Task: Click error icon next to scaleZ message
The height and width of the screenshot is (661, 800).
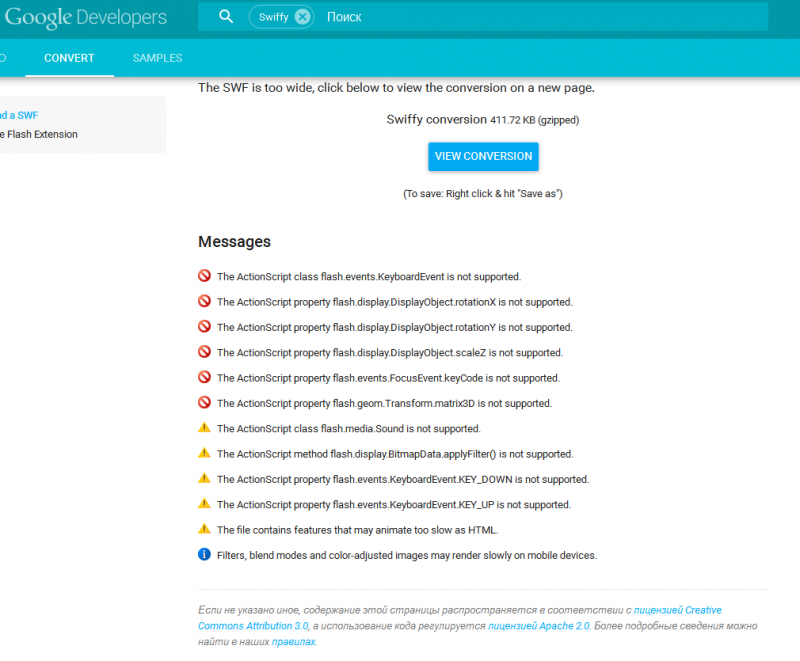Action: (x=204, y=352)
